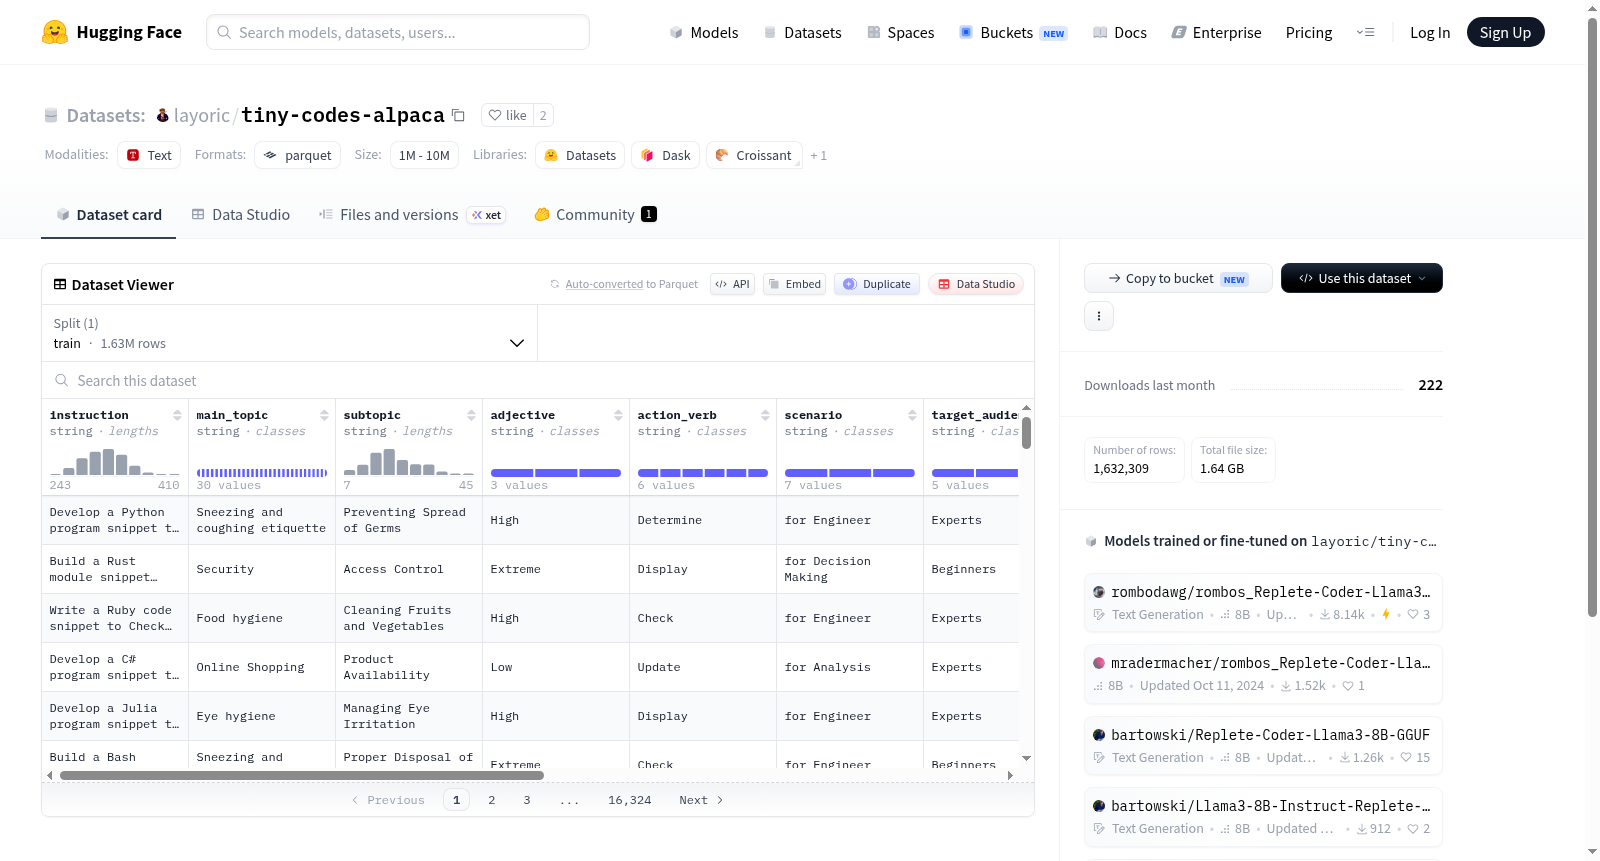Click the horizontal scrollbar of the table

(x=302, y=775)
